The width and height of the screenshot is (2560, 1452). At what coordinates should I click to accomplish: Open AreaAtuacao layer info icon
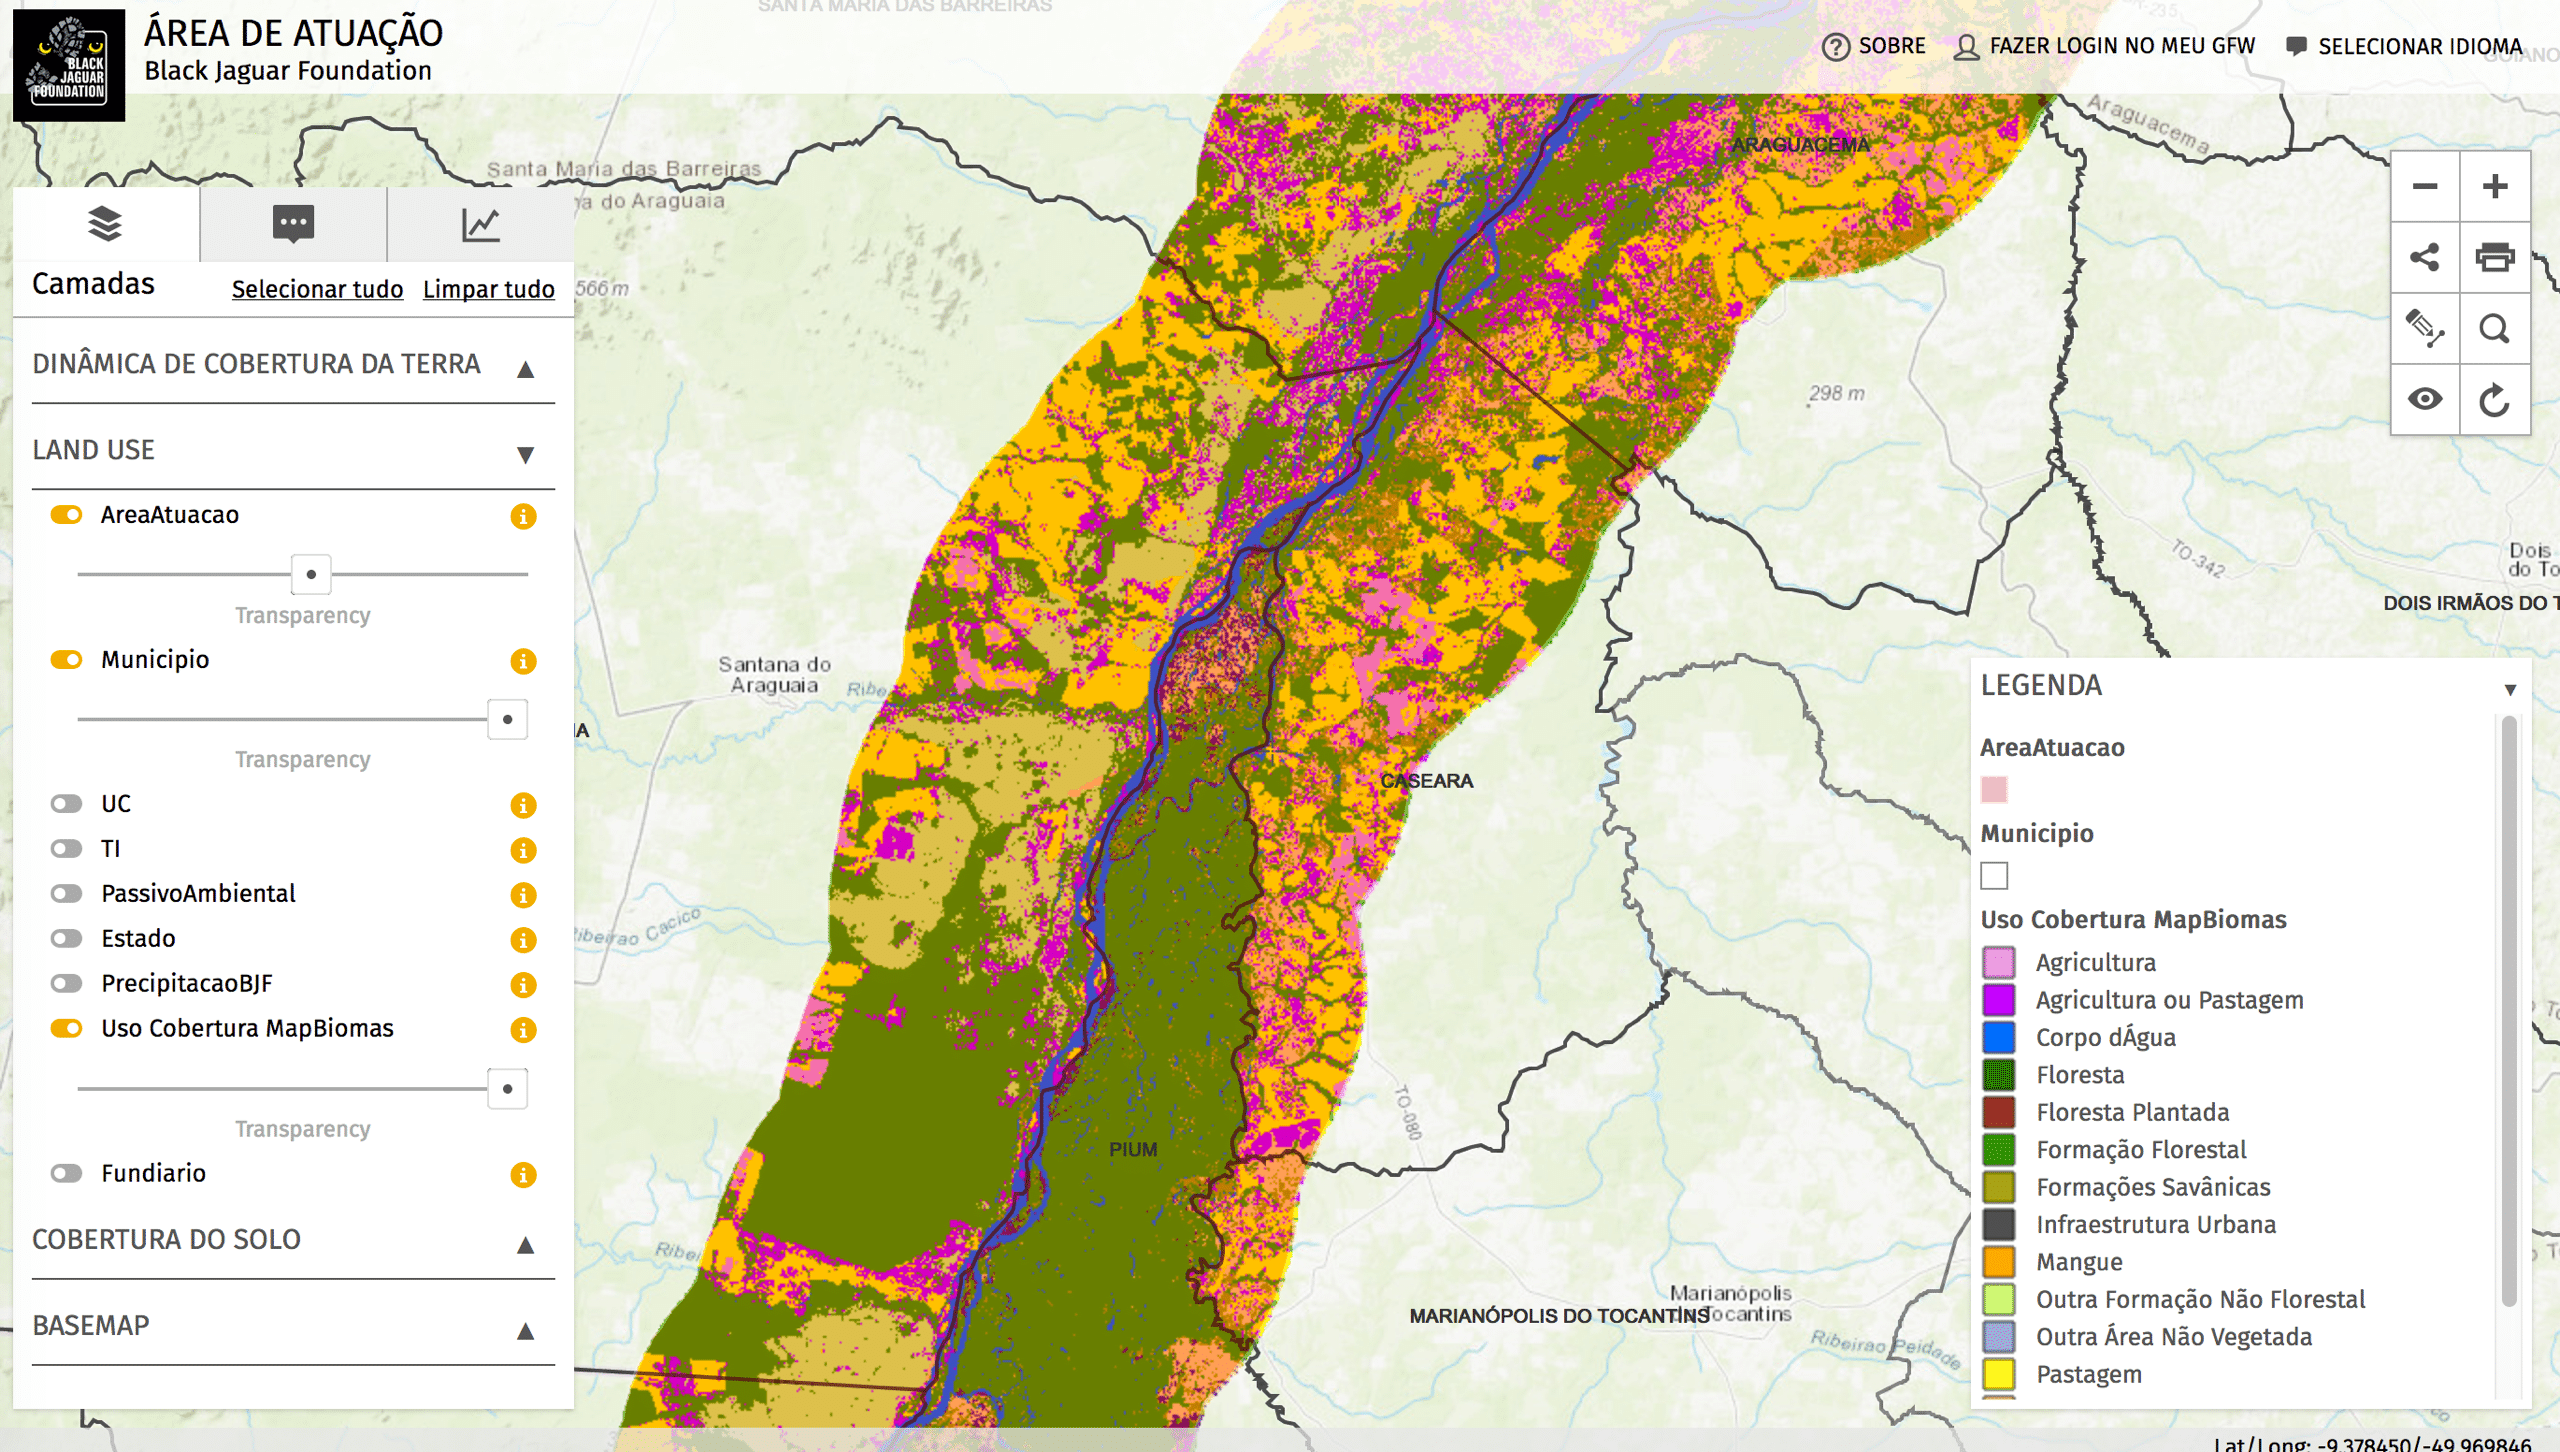523,516
